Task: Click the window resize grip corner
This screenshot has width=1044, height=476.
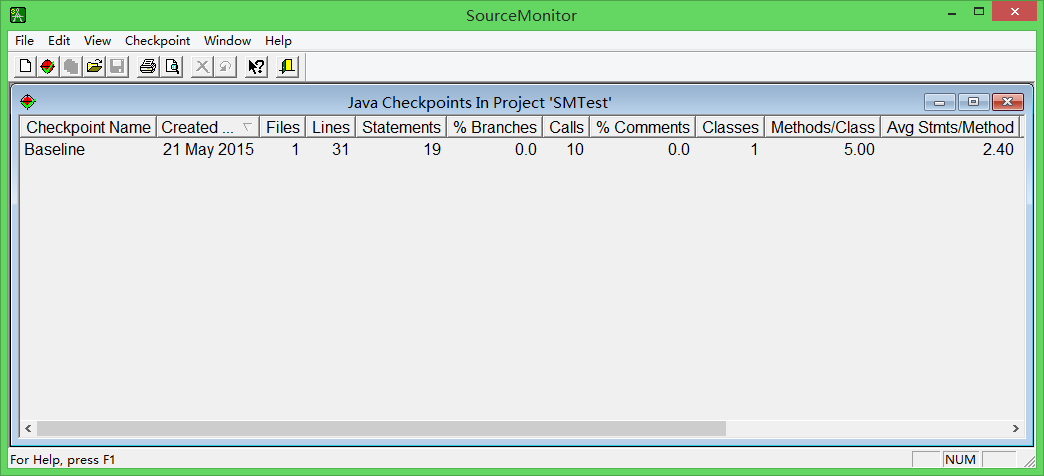Action: point(1030,461)
